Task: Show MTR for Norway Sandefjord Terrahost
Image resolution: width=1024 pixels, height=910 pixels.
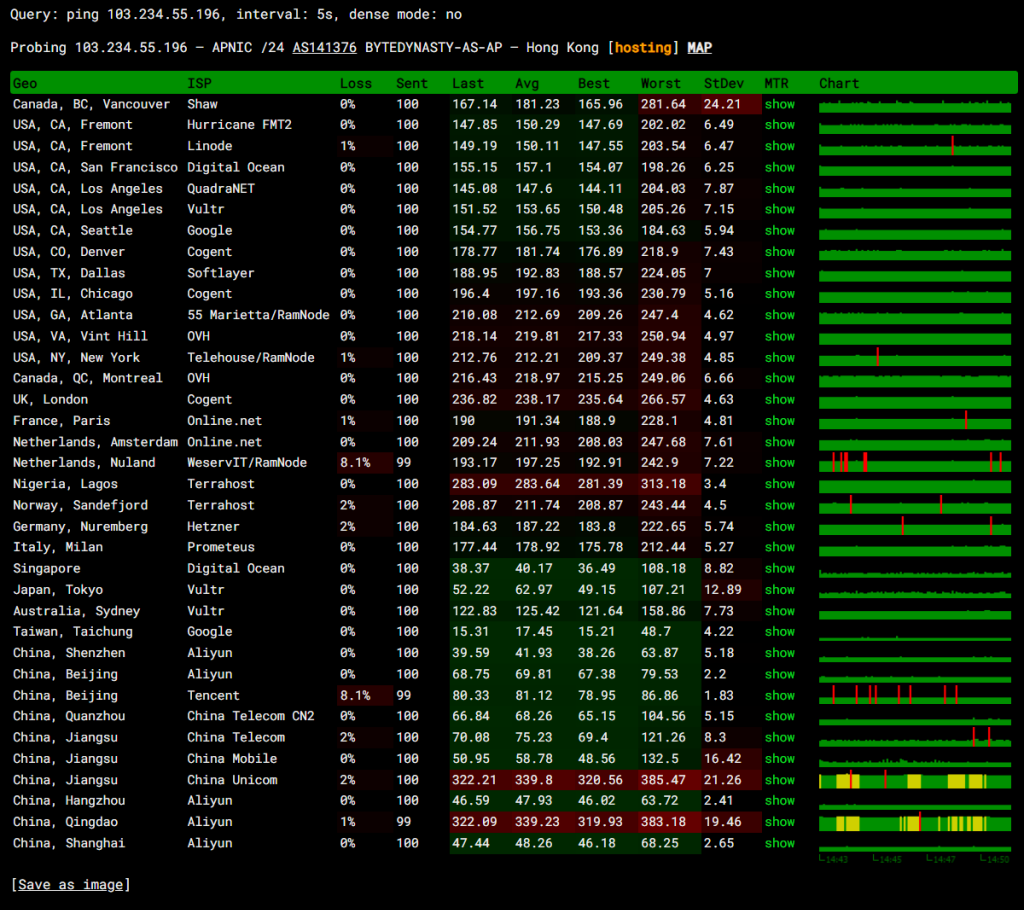Action: (780, 505)
